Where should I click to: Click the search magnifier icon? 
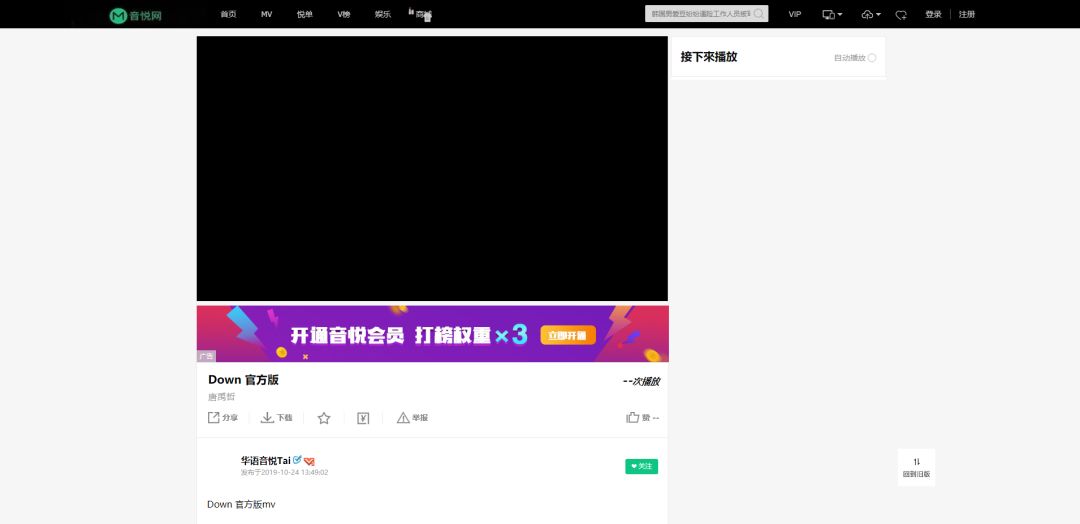pyautogui.click(x=759, y=14)
